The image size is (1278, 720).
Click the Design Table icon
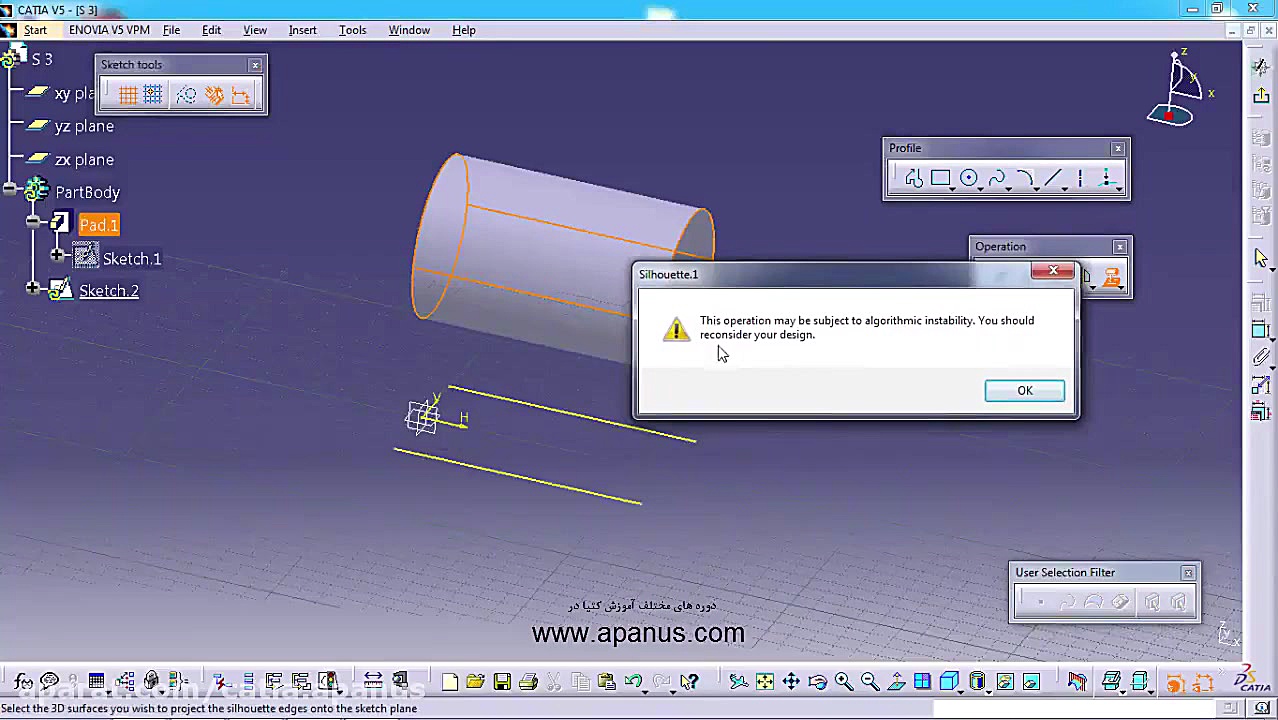(96, 682)
